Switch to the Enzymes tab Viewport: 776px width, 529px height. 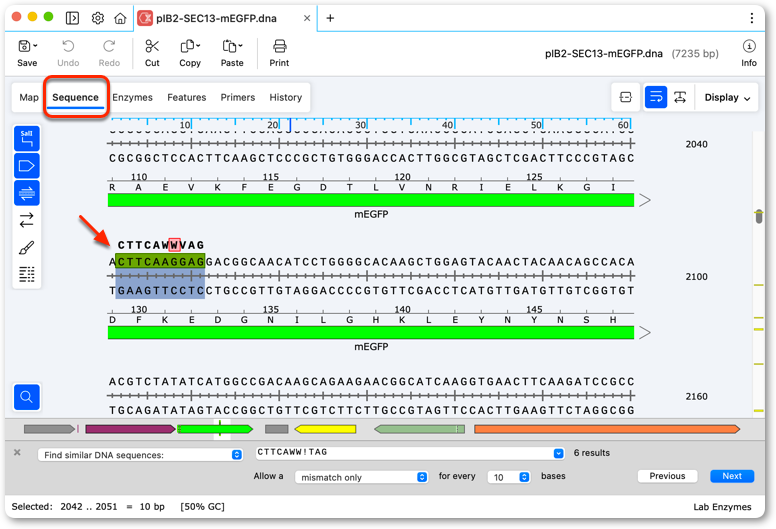coord(132,97)
